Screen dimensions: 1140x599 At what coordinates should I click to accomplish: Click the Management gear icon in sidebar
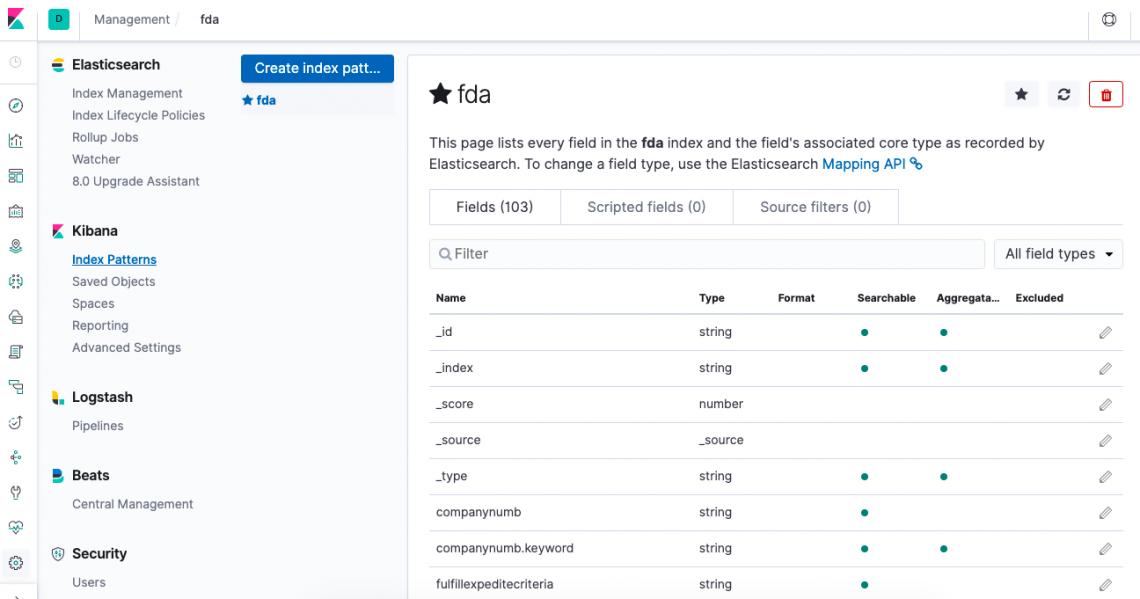coord(16,563)
